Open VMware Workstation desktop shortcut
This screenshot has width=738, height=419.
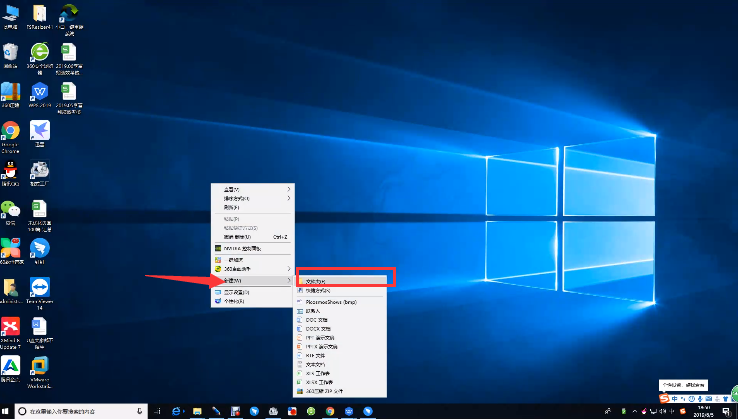pyautogui.click(x=41, y=366)
